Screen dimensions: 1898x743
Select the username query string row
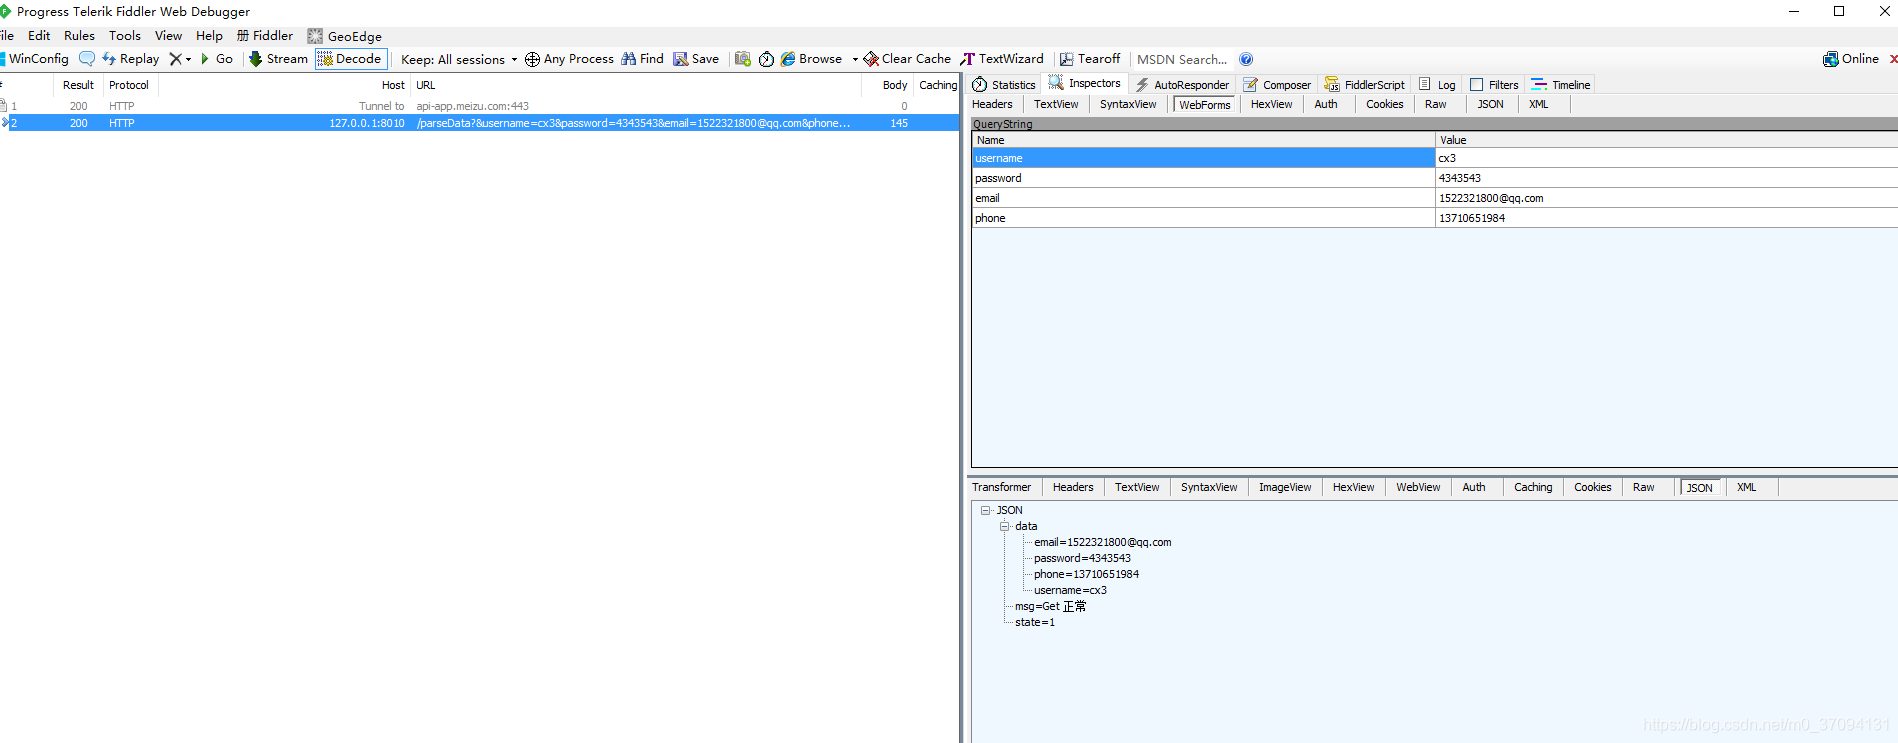[x=1435, y=158]
